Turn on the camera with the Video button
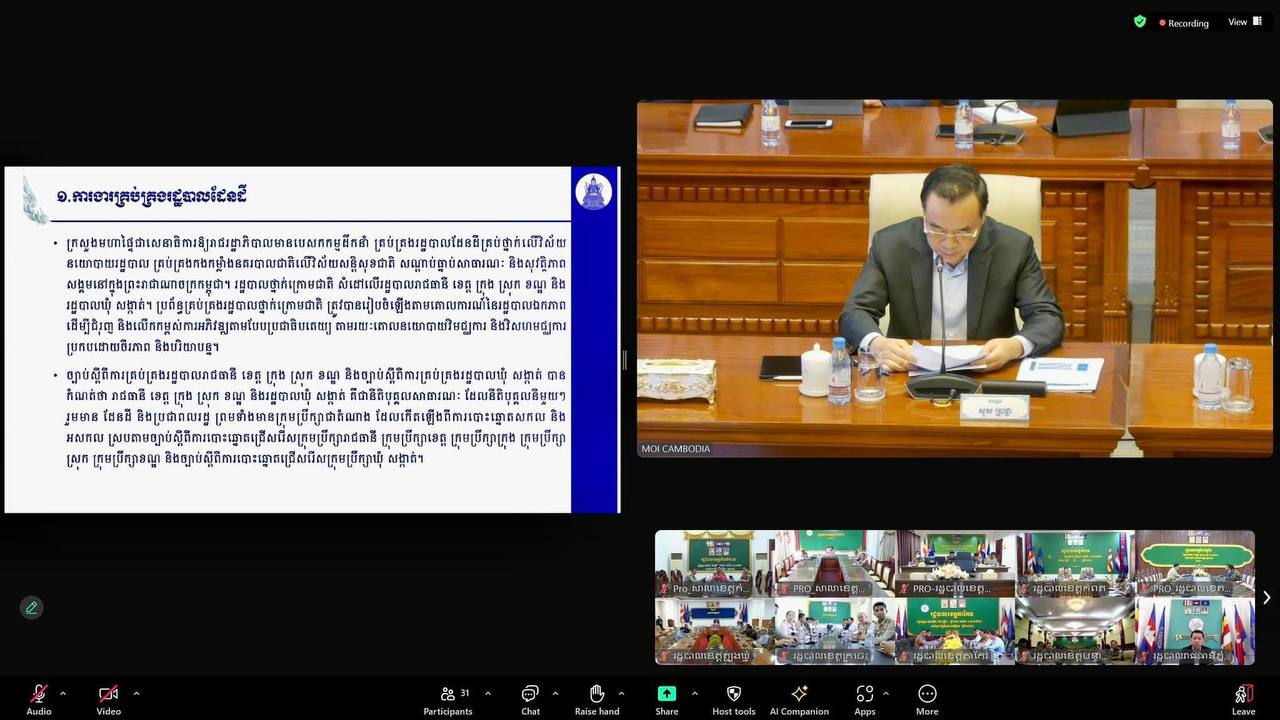 (x=108, y=695)
